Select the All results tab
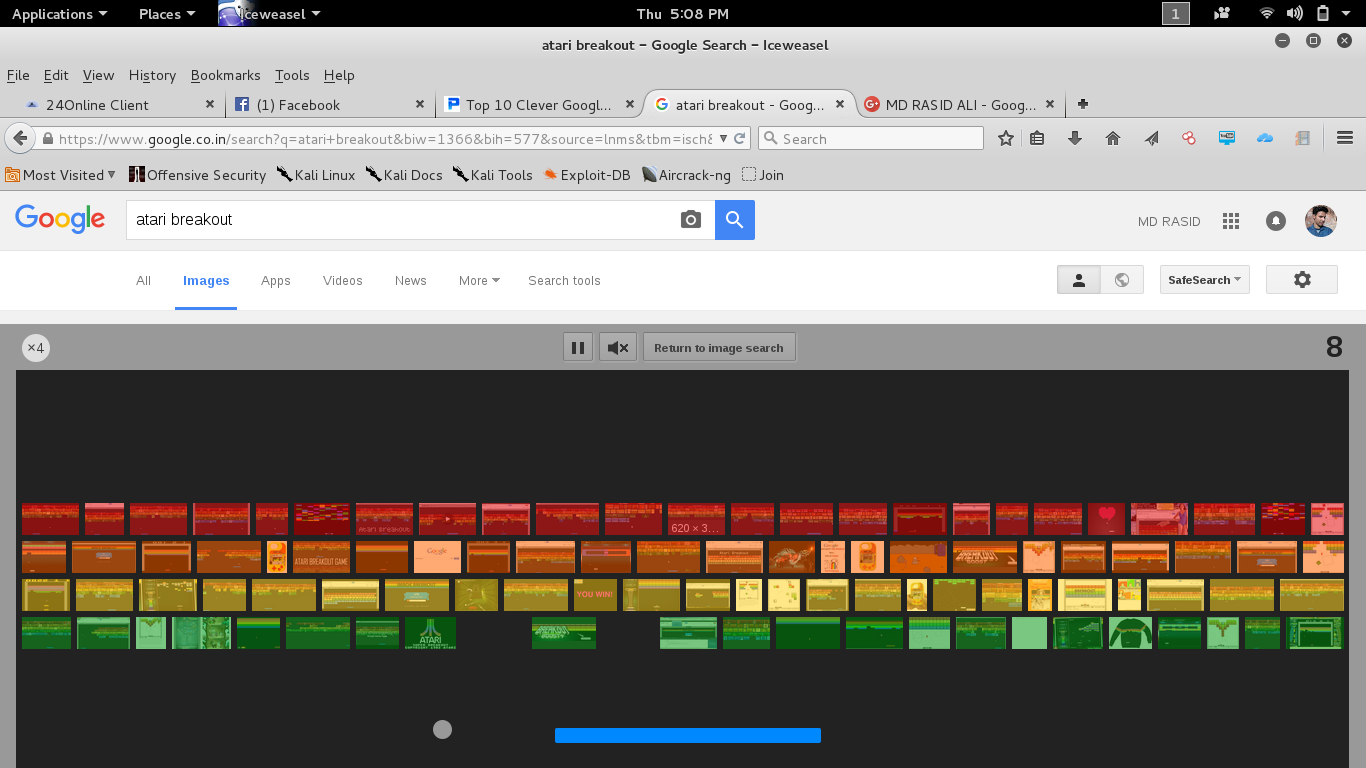 coord(144,281)
